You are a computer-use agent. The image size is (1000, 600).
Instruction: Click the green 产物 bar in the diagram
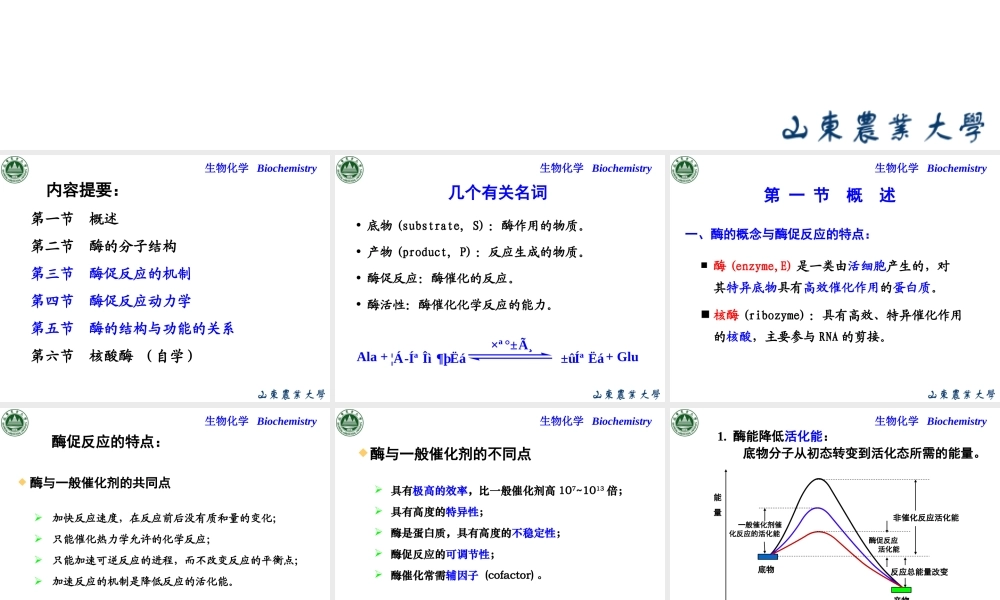click(901, 590)
